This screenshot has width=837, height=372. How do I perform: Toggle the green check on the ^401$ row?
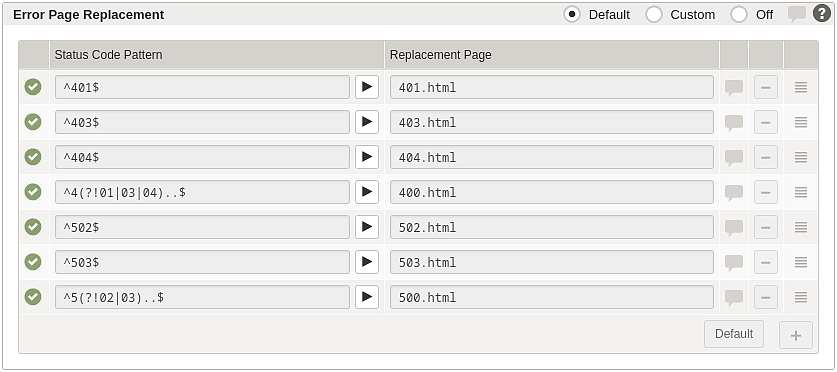[33, 87]
